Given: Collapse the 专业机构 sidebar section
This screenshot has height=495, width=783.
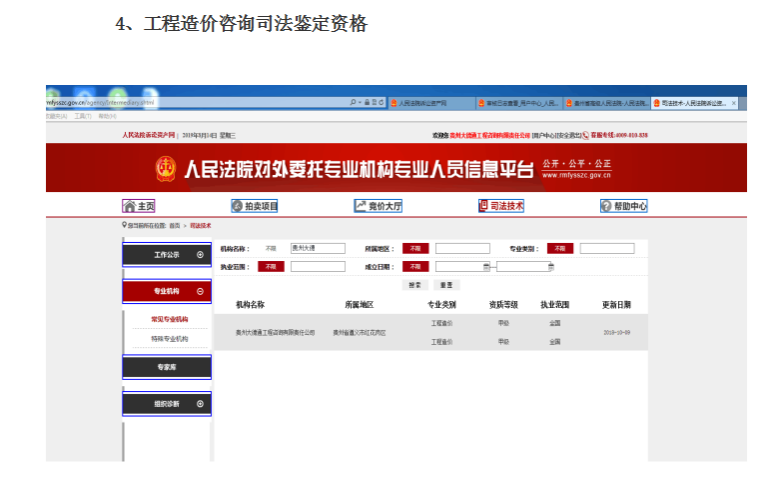Looking at the screenshot, I should [x=167, y=291].
